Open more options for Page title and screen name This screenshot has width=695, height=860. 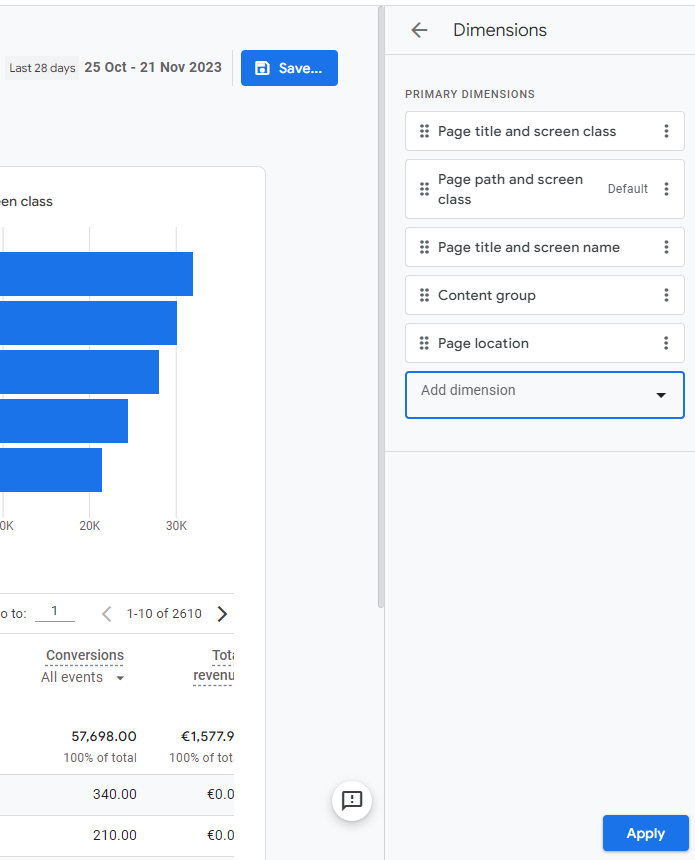point(666,247)
